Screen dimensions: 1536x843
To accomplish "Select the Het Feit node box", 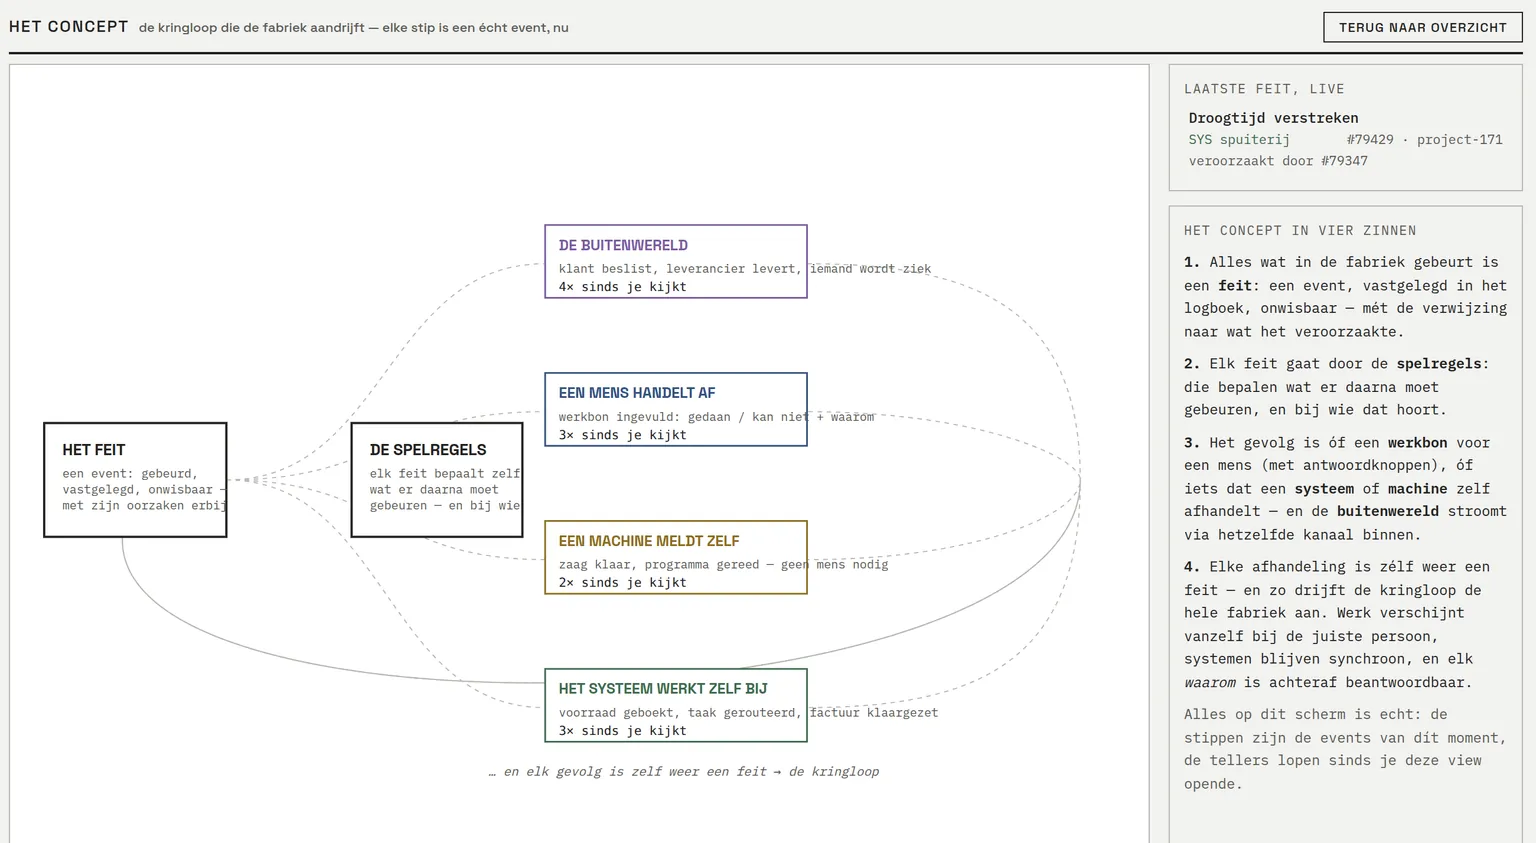I will (x=135, y=480).
